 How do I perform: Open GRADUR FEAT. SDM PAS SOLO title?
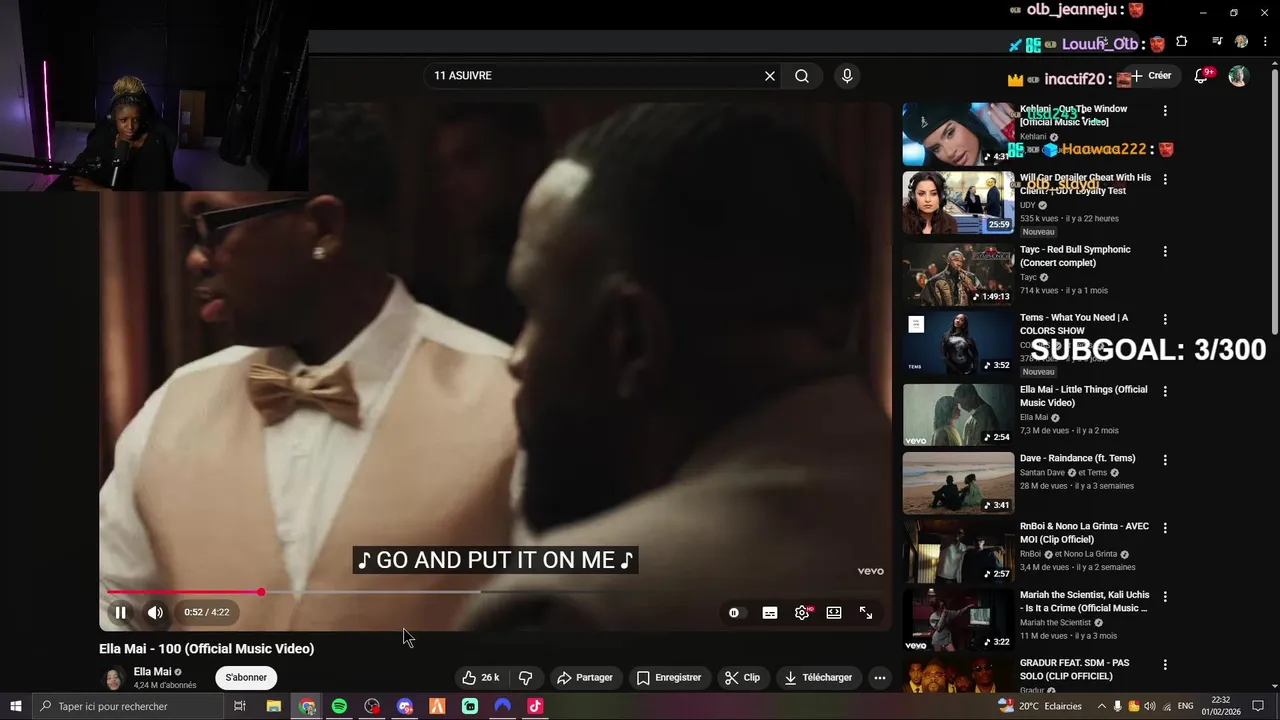[1075, 669]
